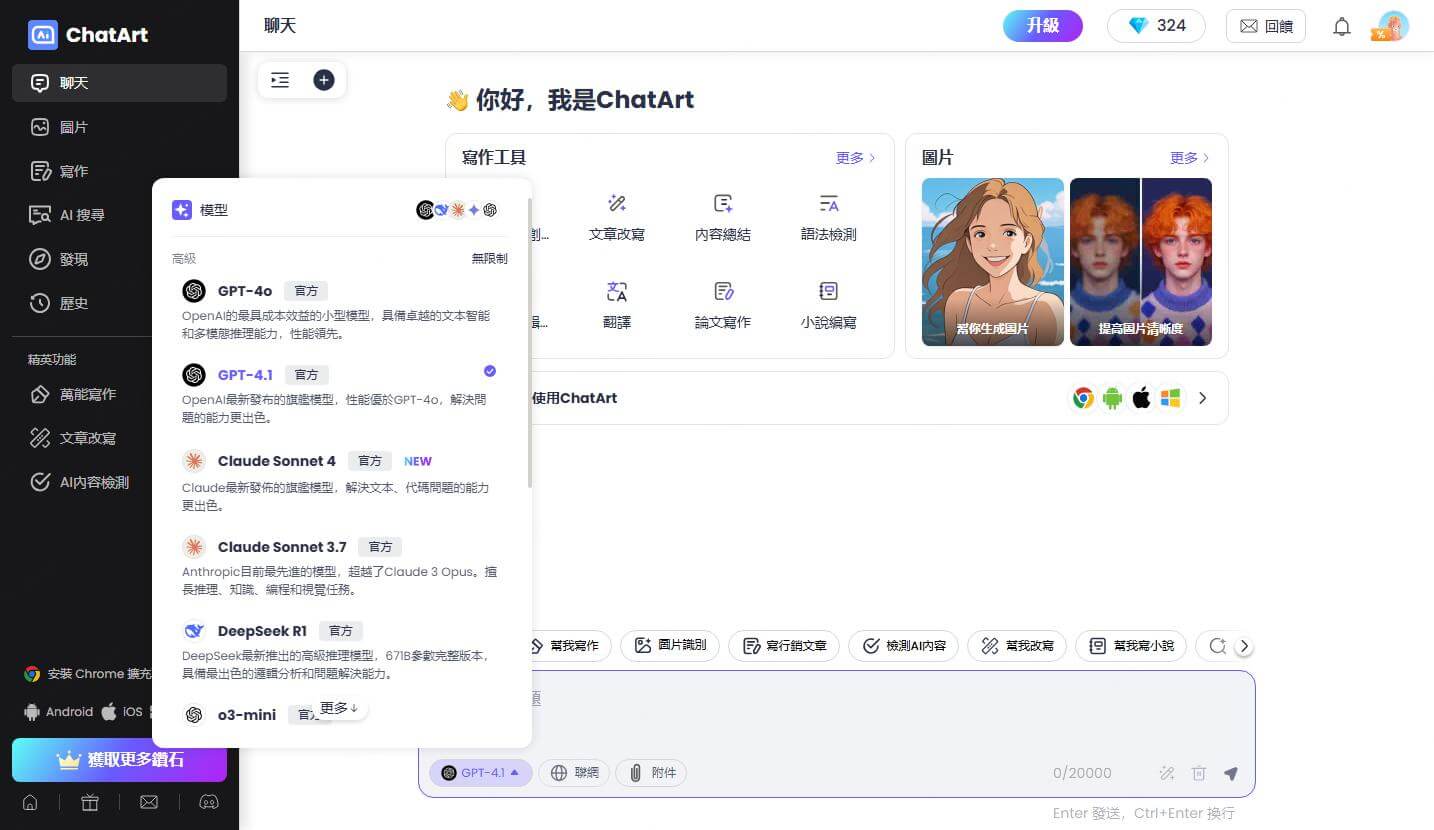Viewport: 1434px width, 830px height.
Task: Open the diamond balance 324
Action: click(1156, 26)
